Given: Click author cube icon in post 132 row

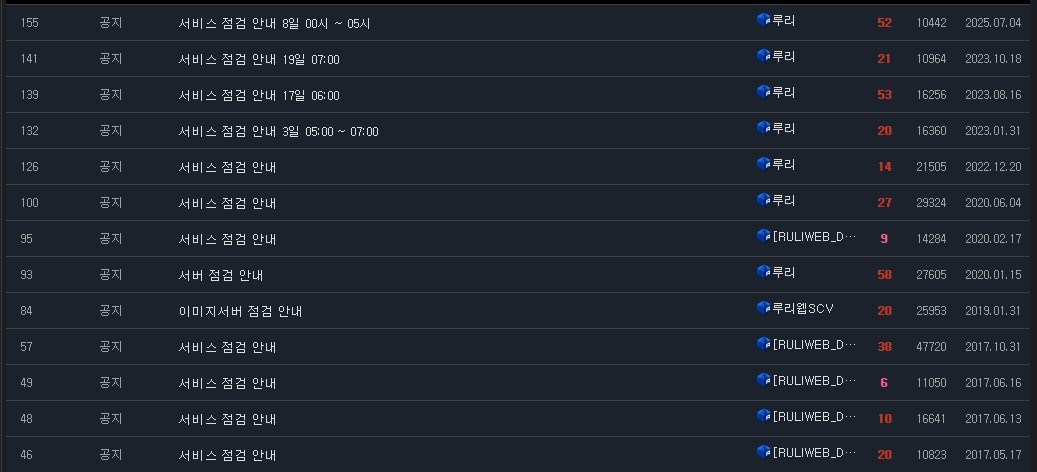Looking at the screenshot, I should point(764,128).
